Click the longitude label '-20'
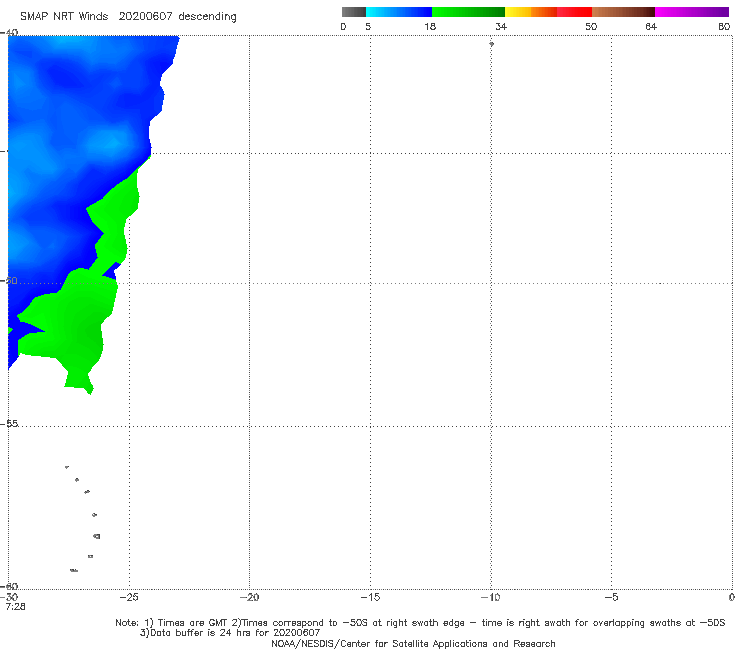Screen dimensions: 740x650 coord(249,597)
